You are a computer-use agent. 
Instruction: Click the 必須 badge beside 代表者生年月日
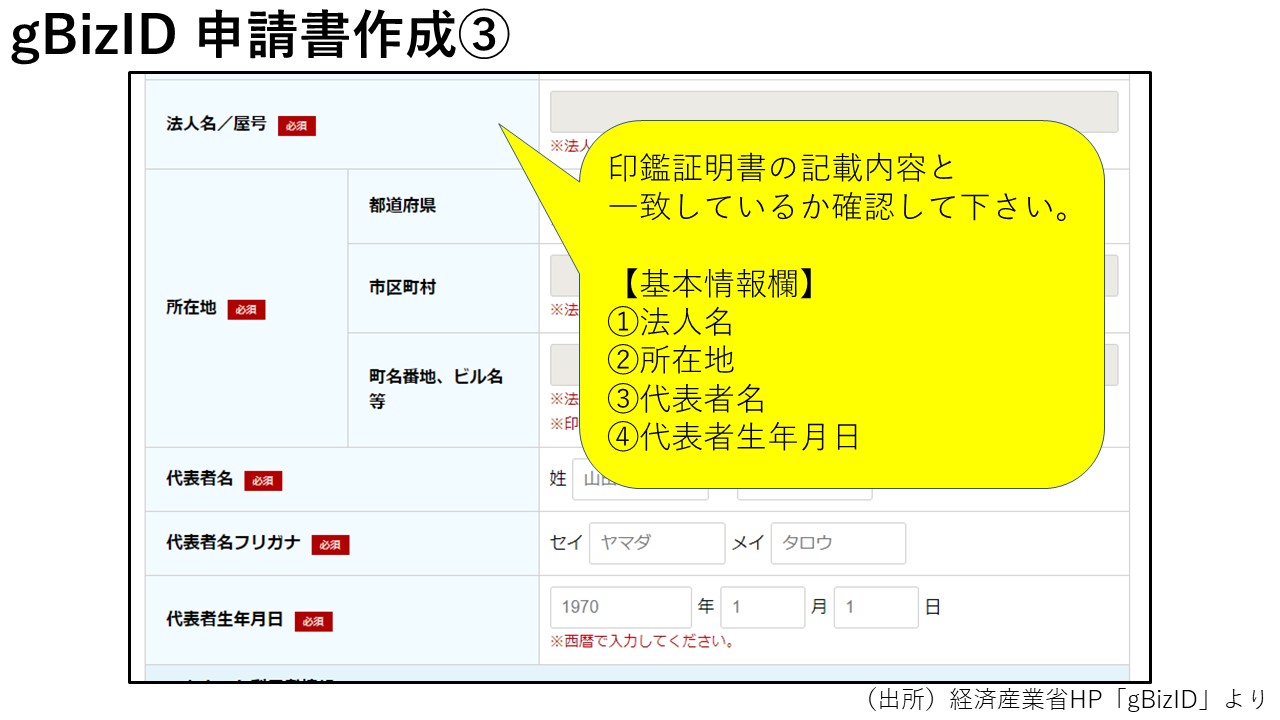click(x=313, y=621)
